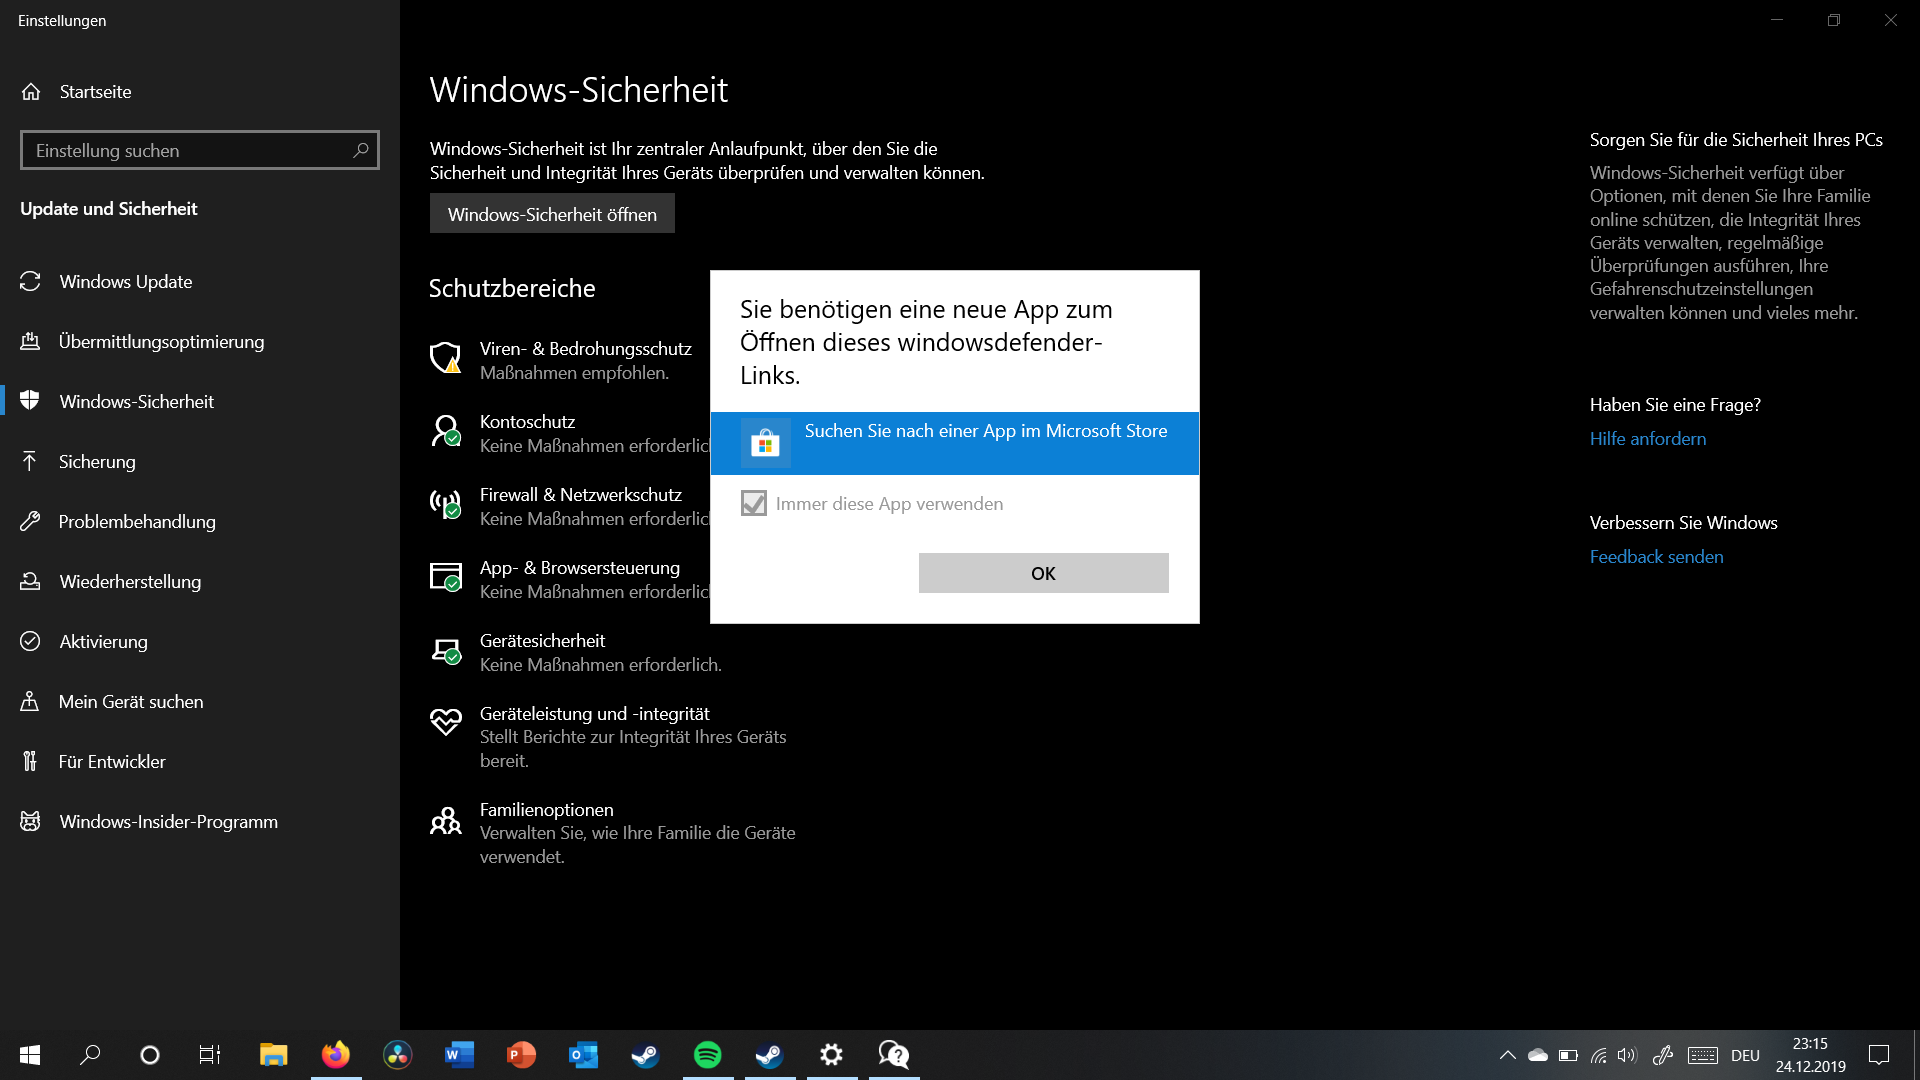Click Feedback senden link
The image size is (1920, 1080).
pyautogui.click(x=1657, y=556)
